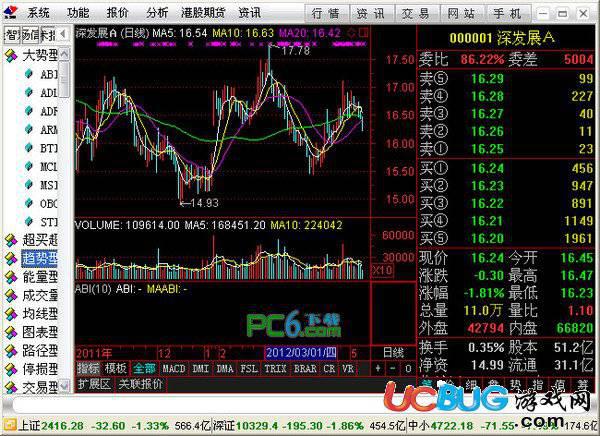Switch to the 模板 tab
Image resolution: width=600 pixels, height=436 pixels.
(116, 369)
